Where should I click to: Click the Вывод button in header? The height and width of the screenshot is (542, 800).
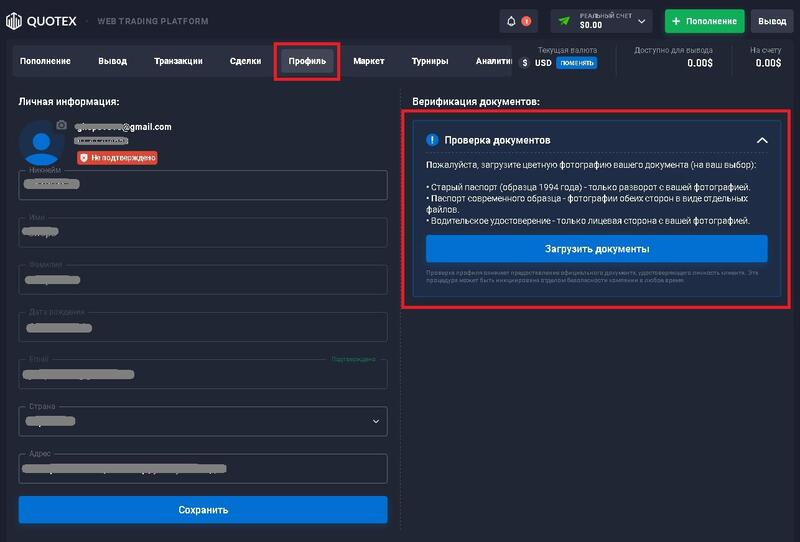[772, 21]
